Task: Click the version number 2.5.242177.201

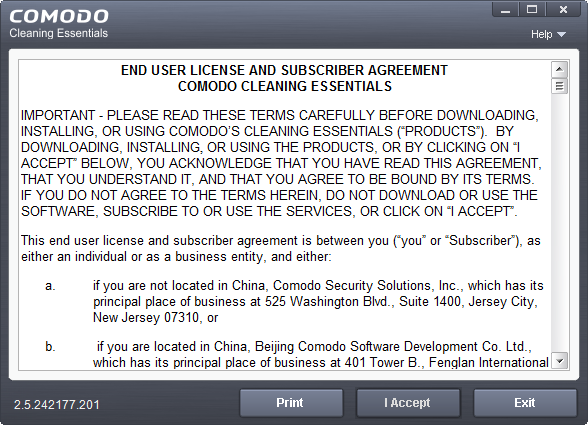Action: point(57,405)
